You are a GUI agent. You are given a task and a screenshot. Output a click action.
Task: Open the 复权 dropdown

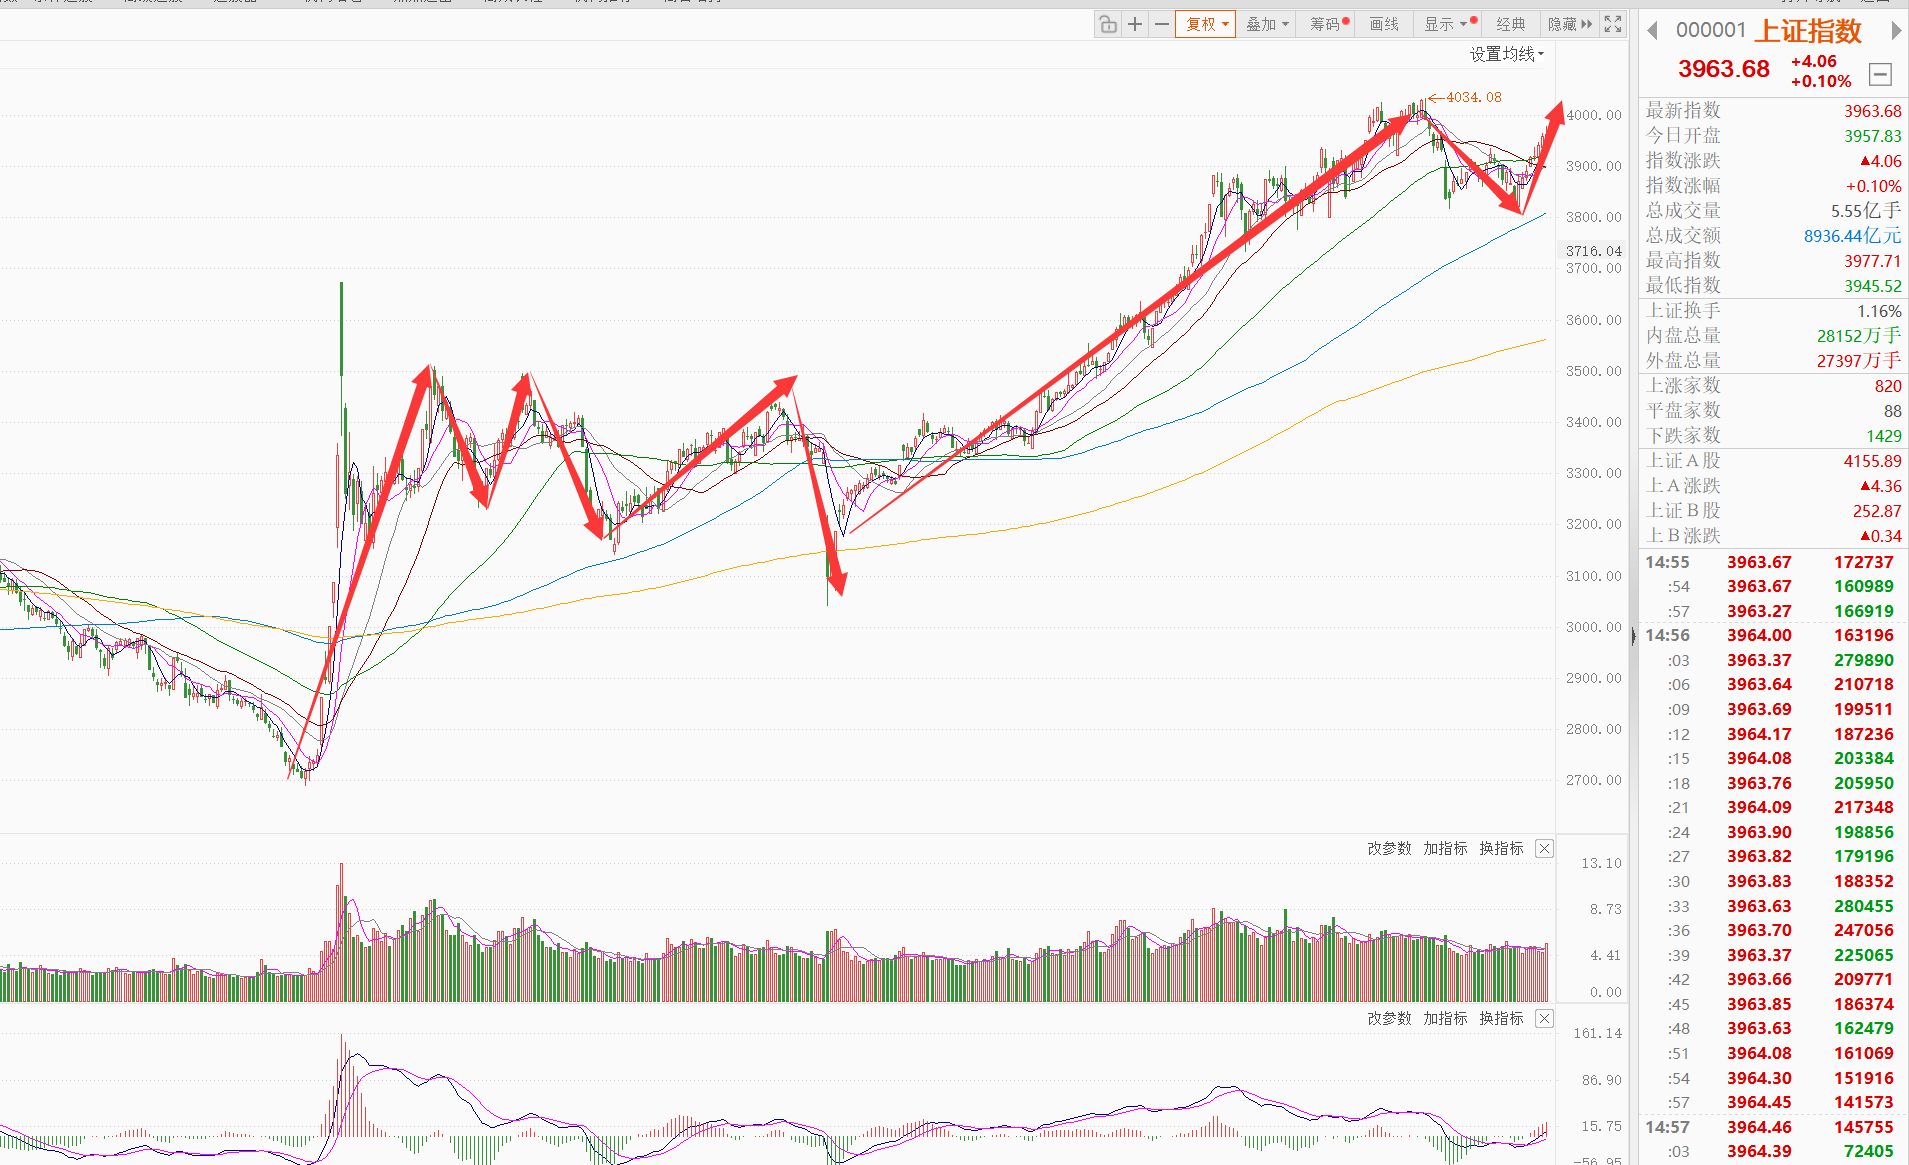pos(1206,25)
